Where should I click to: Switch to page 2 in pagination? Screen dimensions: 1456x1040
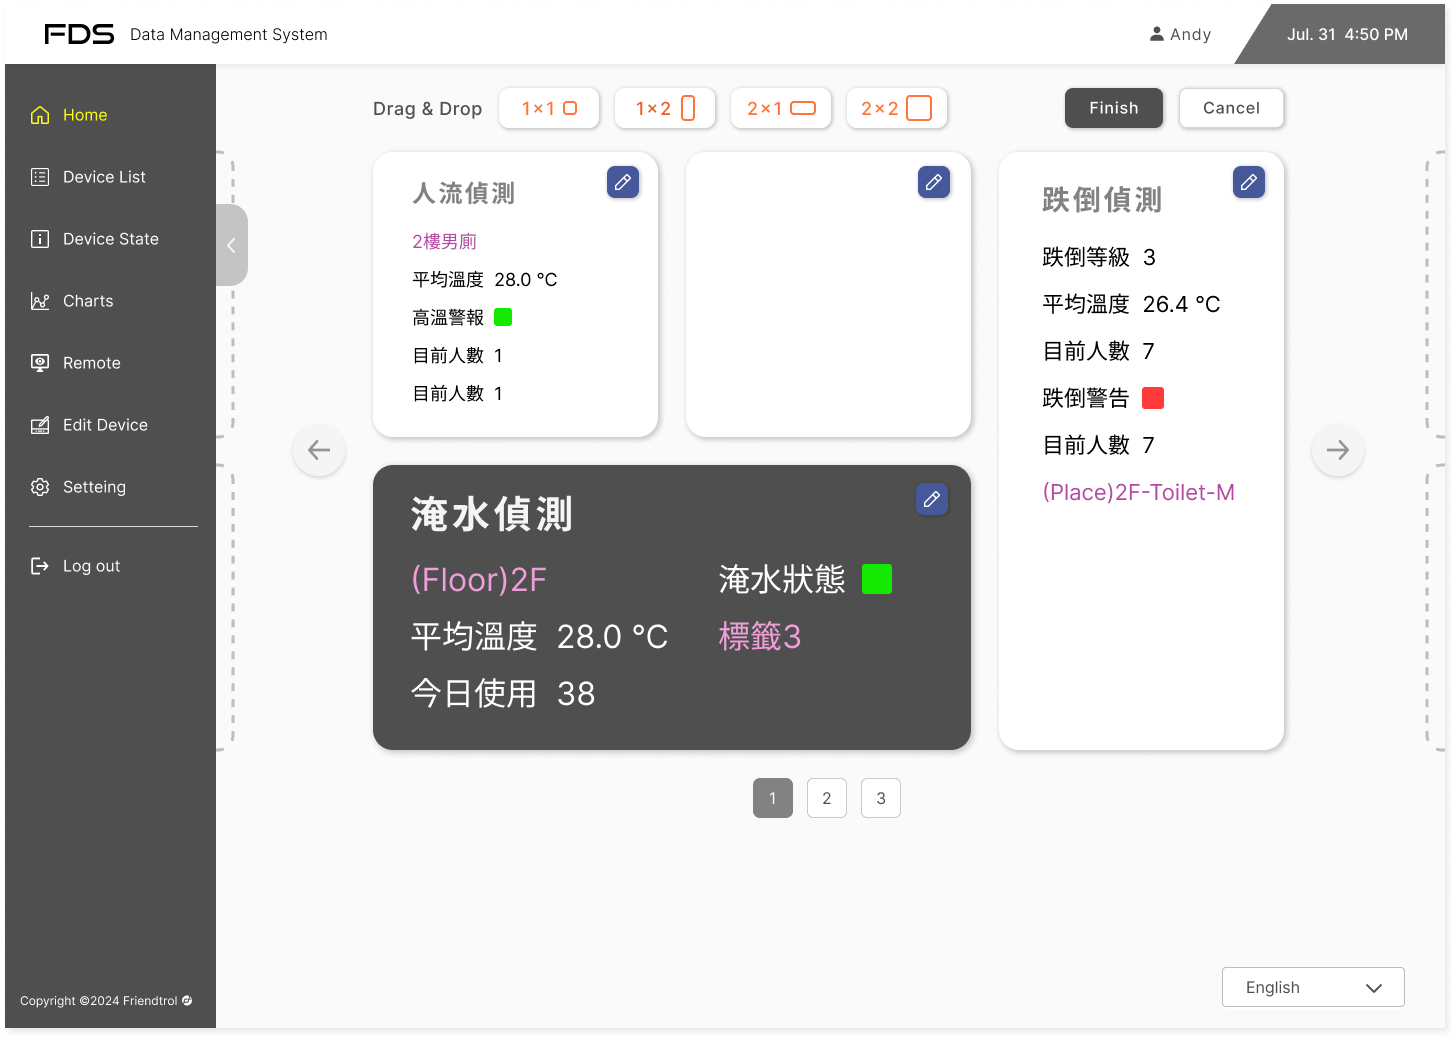point(827,798)
